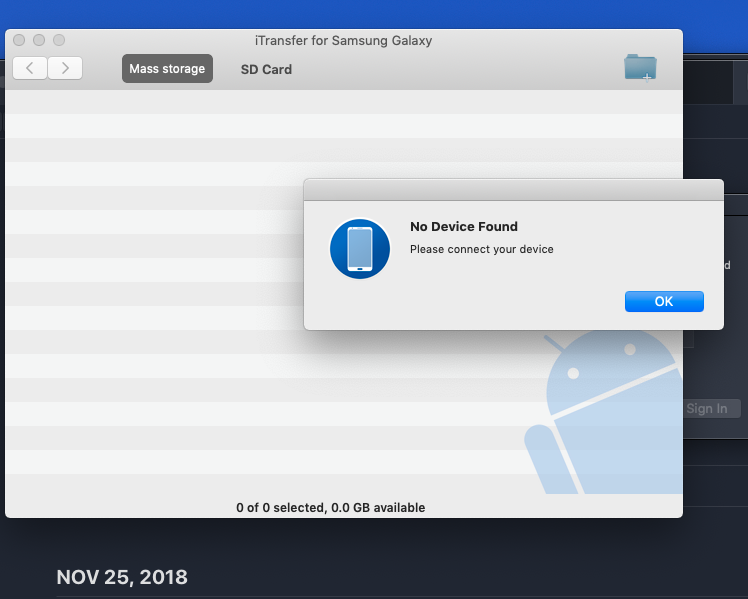Click the first empty row in file list
The image size is (748, 599).
(343, 102)
